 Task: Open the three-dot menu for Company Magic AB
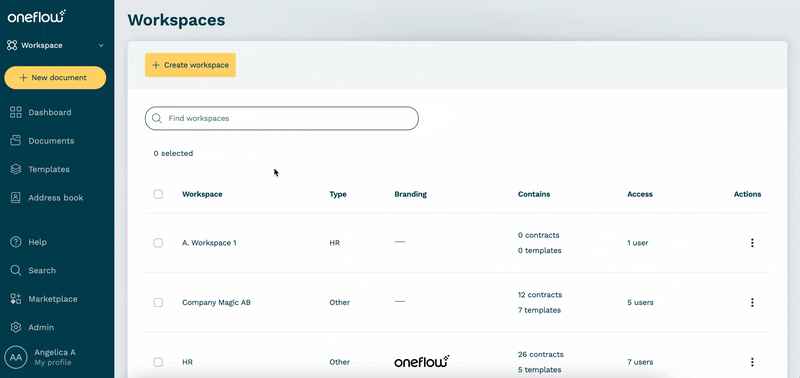click(x=752, y=303)
